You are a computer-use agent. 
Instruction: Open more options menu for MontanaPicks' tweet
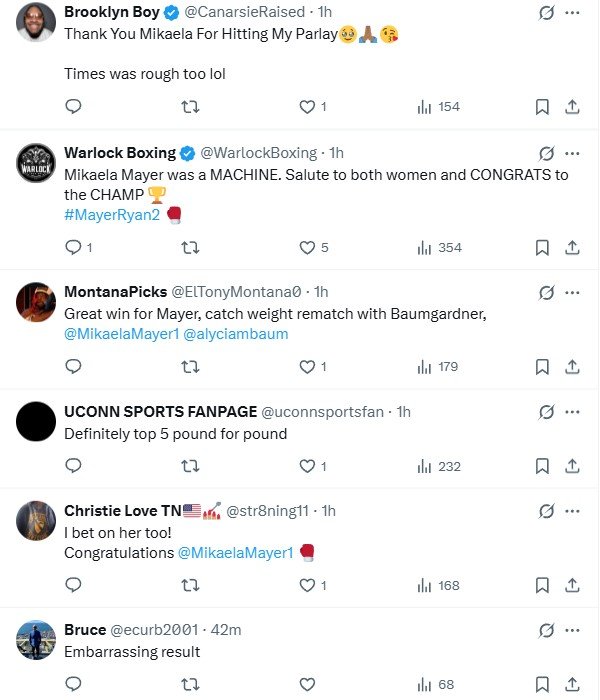point(572,292)
